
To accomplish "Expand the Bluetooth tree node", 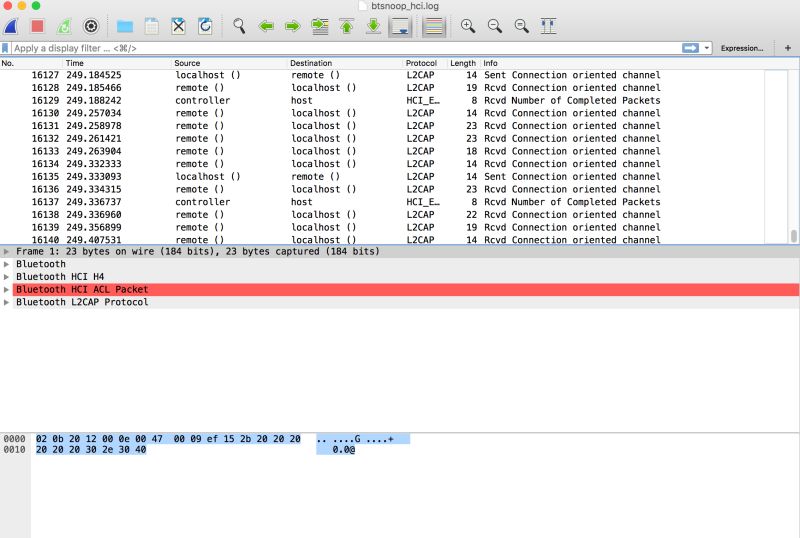I will pyautogui.click(x=6, y=264).
